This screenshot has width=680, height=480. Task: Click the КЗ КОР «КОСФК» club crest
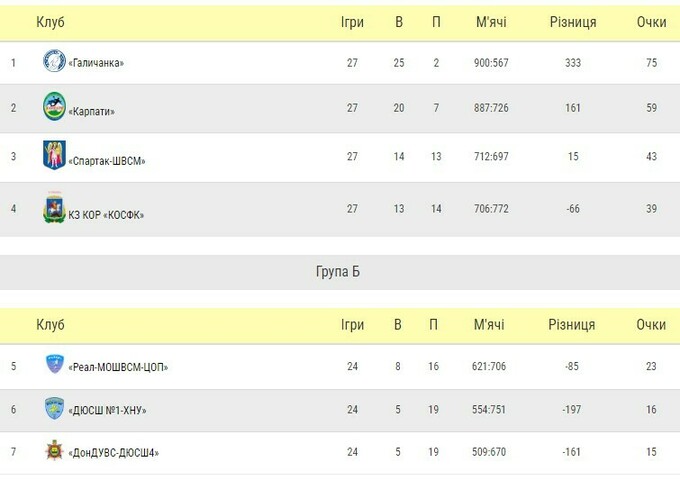(x=54, y=210)
